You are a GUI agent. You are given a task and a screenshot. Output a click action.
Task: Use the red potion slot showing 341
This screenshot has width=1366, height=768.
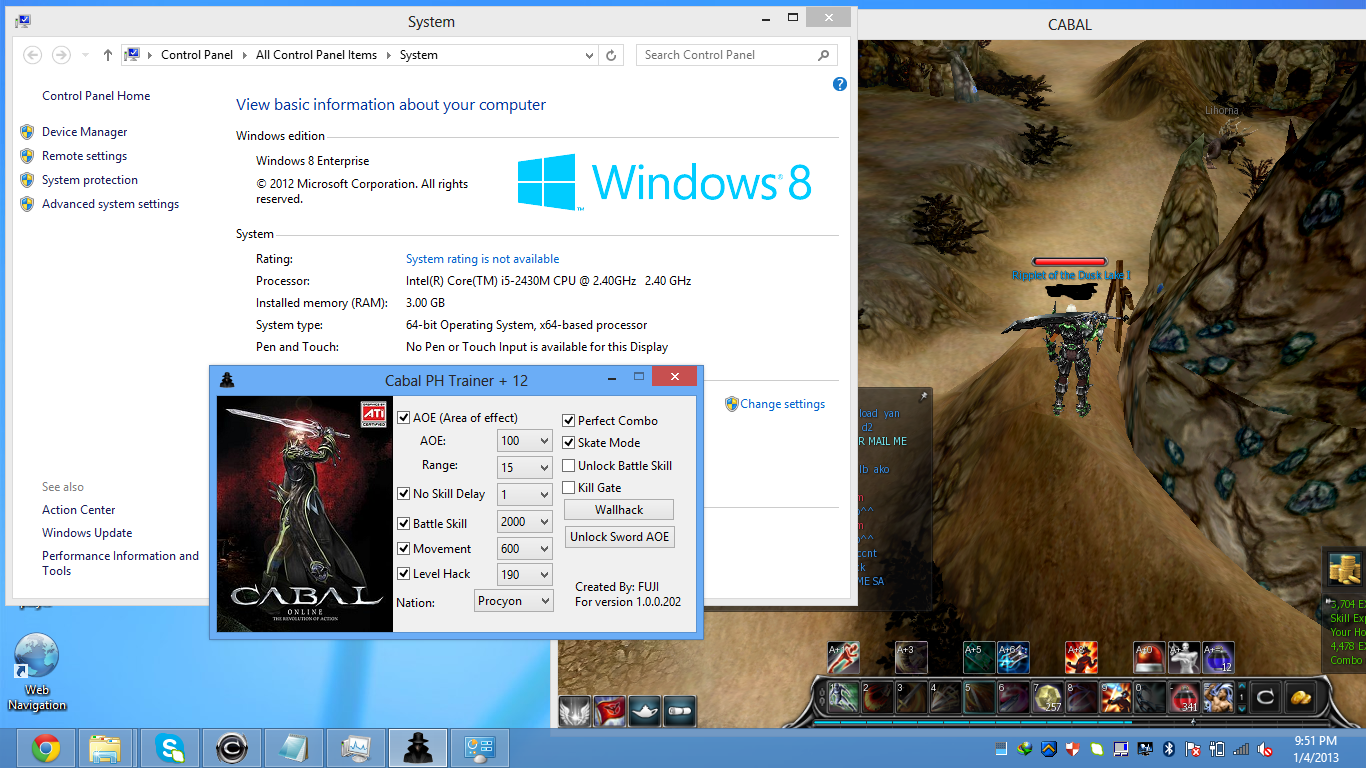(x=1184, y=696)
